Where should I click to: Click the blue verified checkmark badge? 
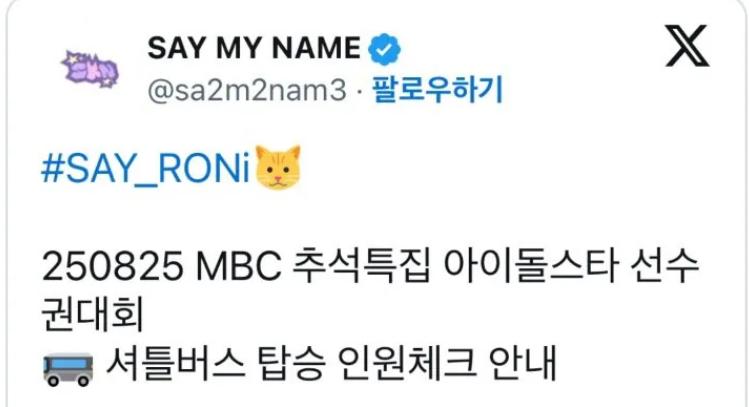[x=384, y=49]
